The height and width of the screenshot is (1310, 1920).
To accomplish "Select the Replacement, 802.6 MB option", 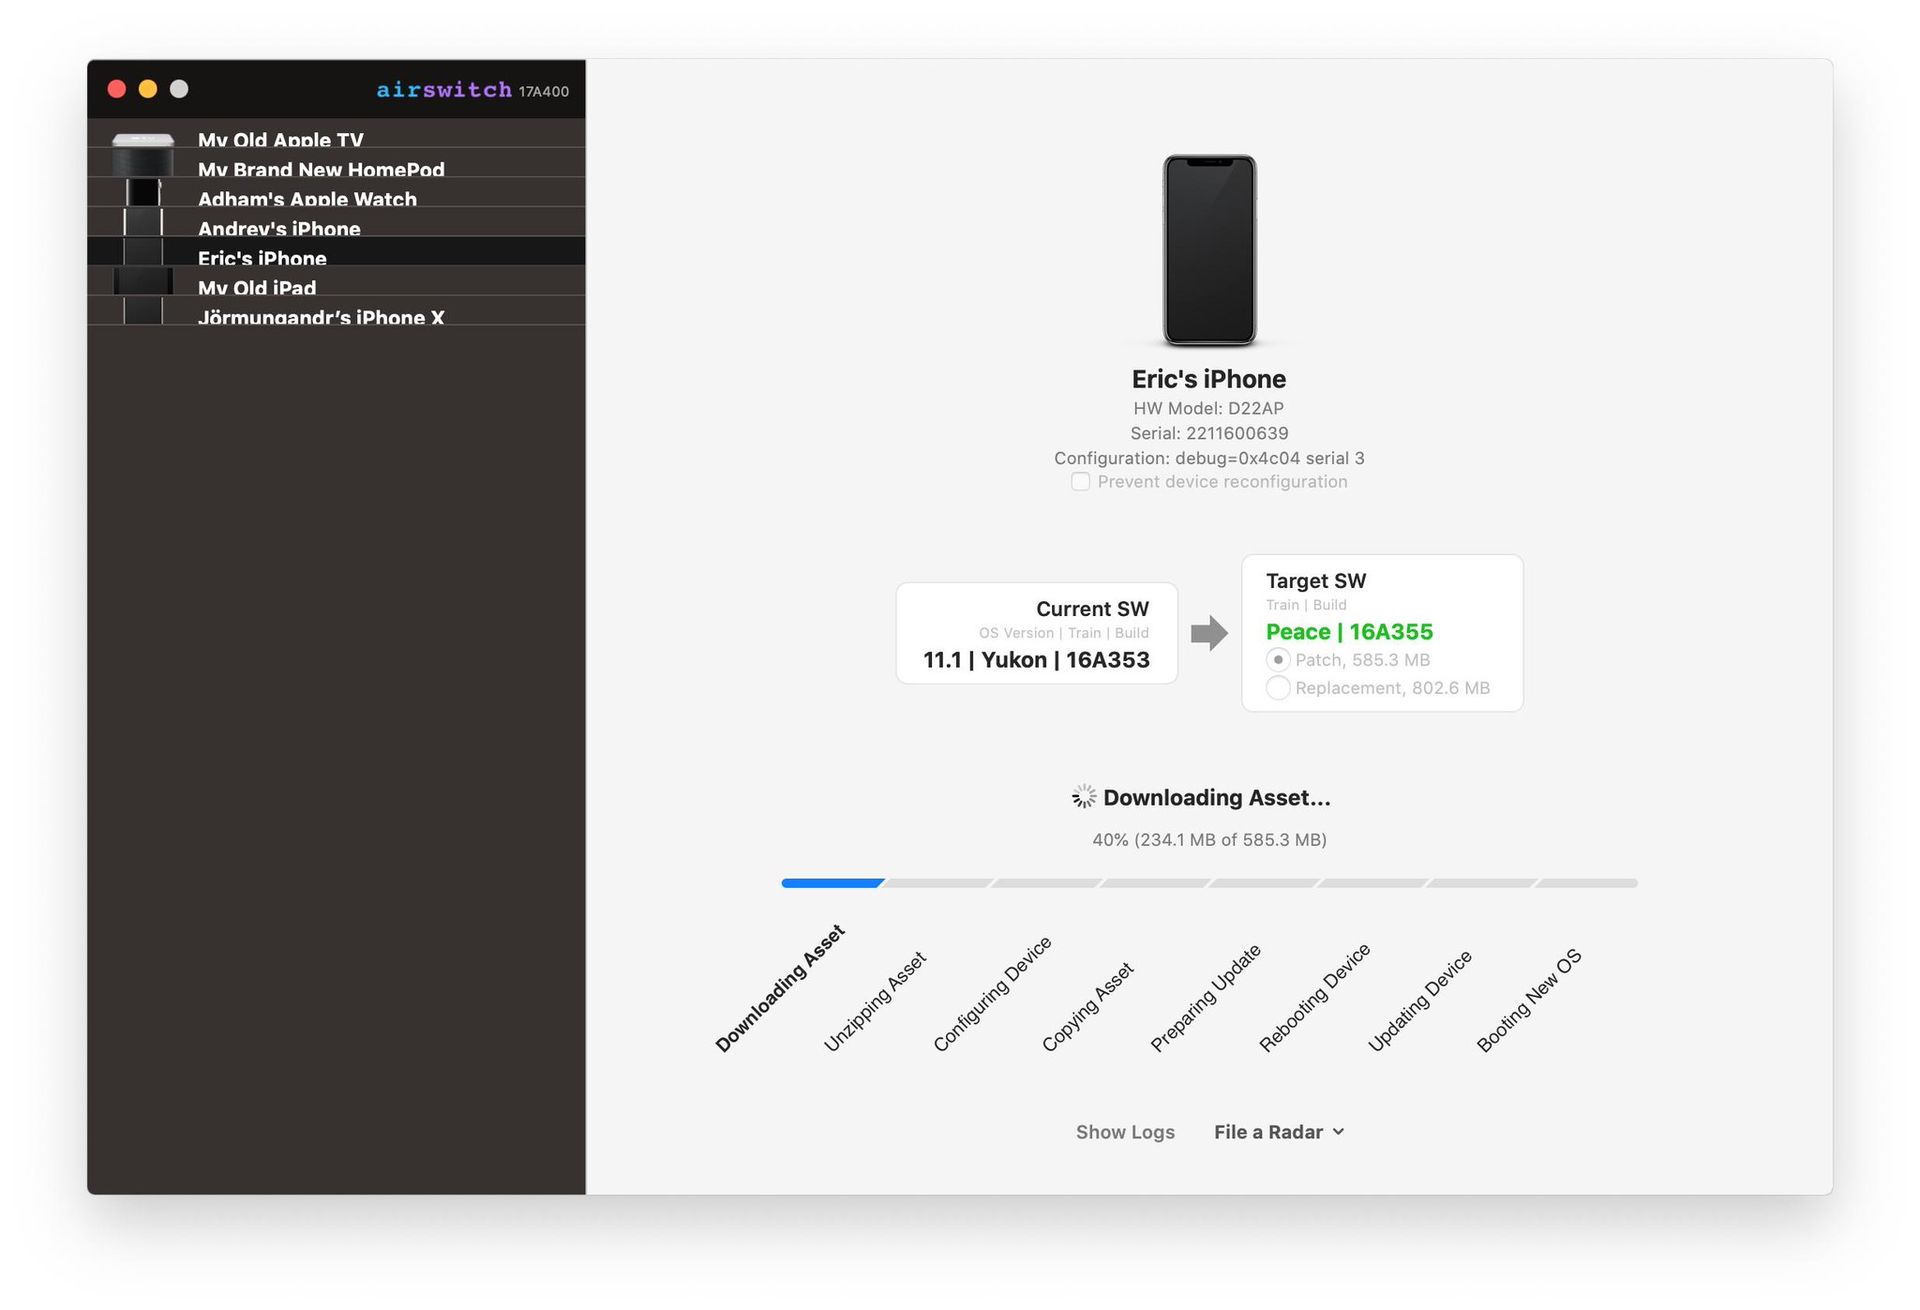I will point(1278,688).
